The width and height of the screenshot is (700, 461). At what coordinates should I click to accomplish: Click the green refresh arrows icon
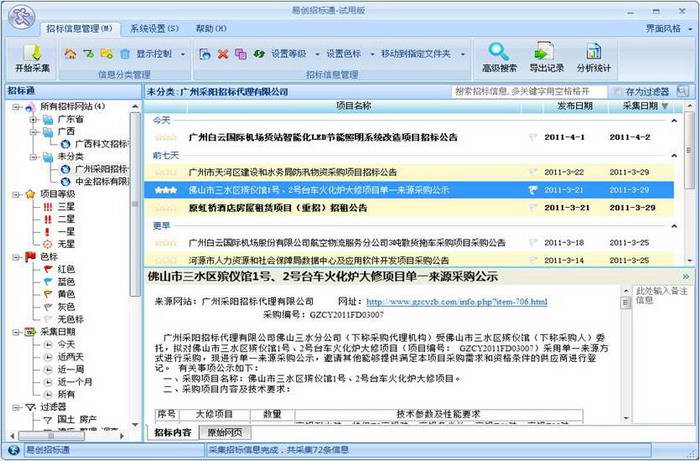(259, 54)
